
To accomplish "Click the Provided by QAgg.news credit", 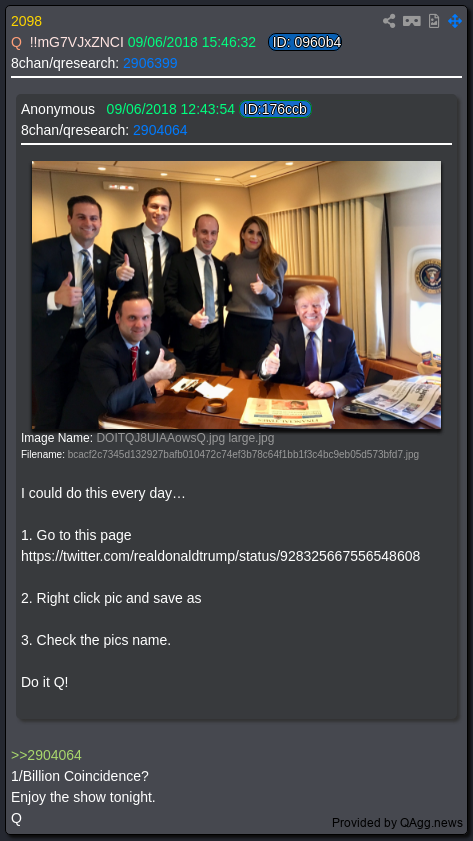I will click(x=397, y=823).
